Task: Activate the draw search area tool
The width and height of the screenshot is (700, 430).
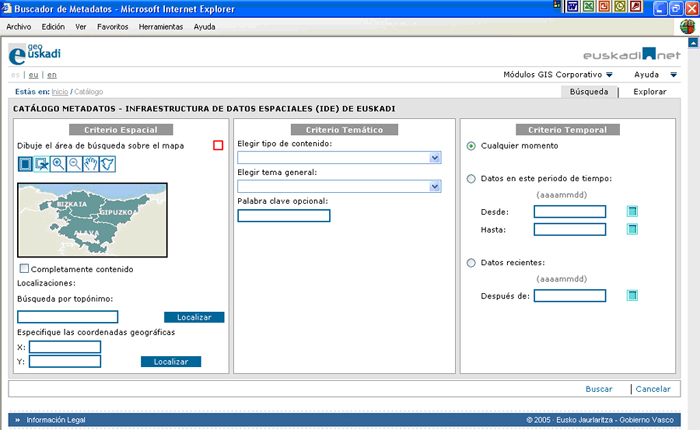Action: pyautogui.click(x=26, y=164)
